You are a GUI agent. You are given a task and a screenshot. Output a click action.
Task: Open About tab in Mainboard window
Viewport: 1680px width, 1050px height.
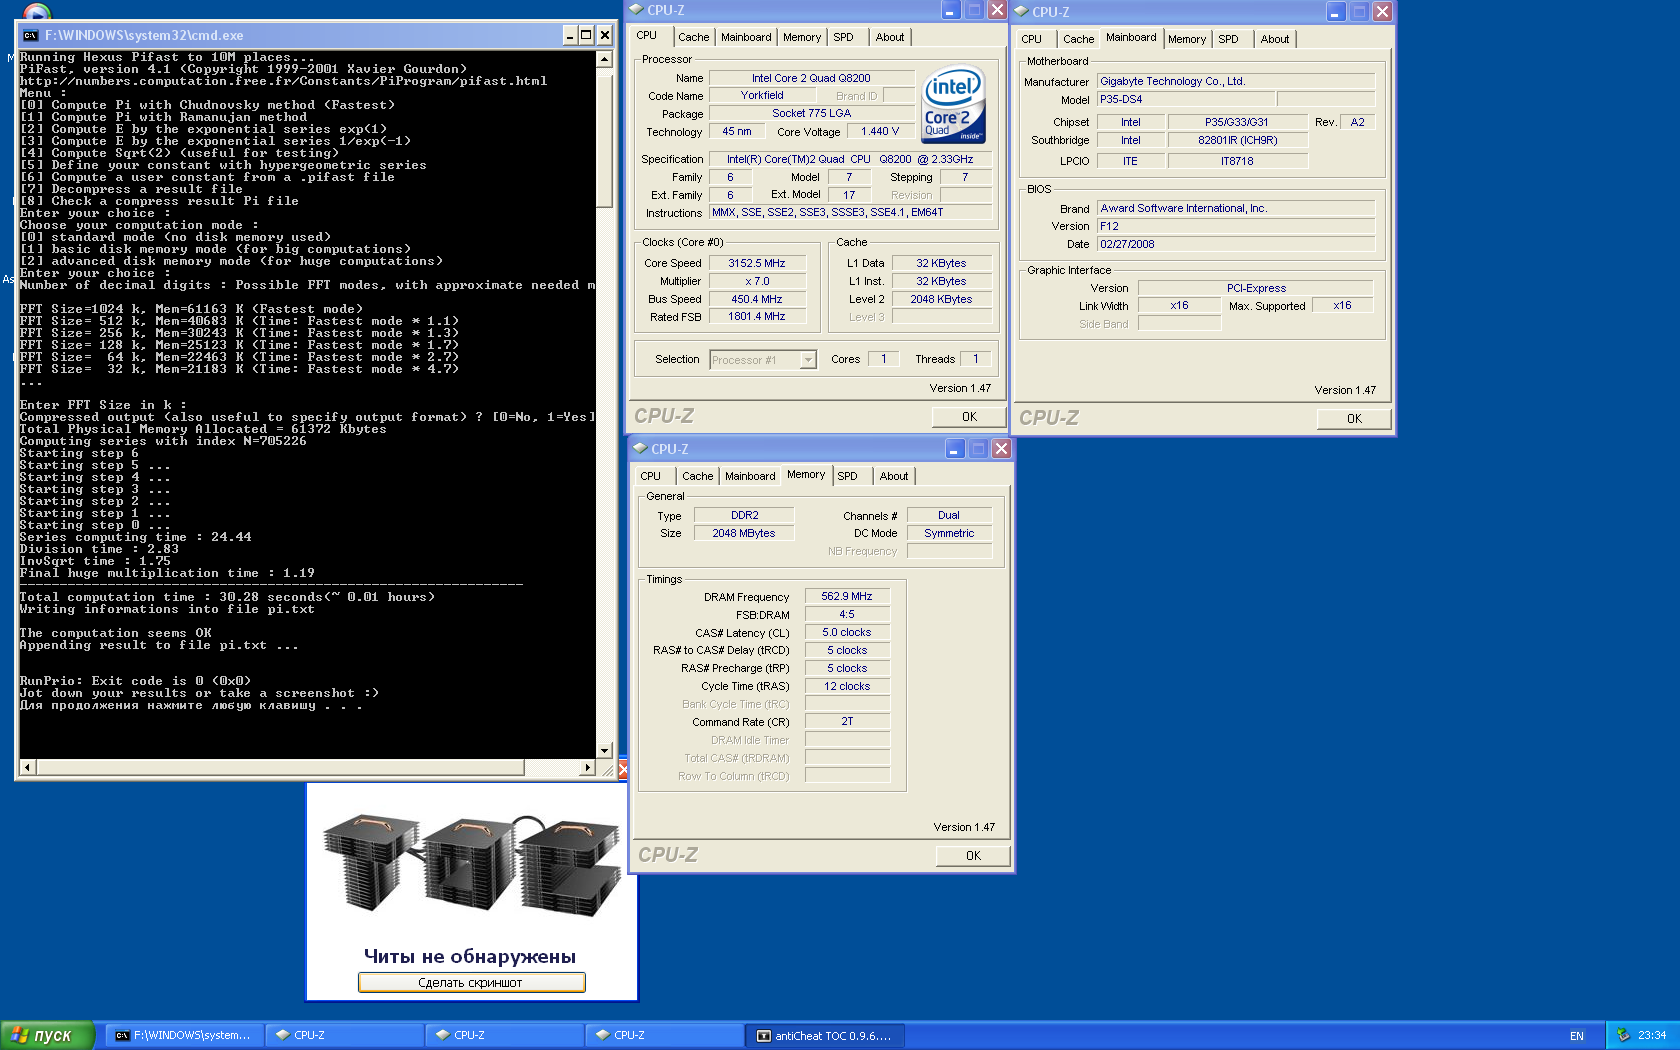point(1275,39)
